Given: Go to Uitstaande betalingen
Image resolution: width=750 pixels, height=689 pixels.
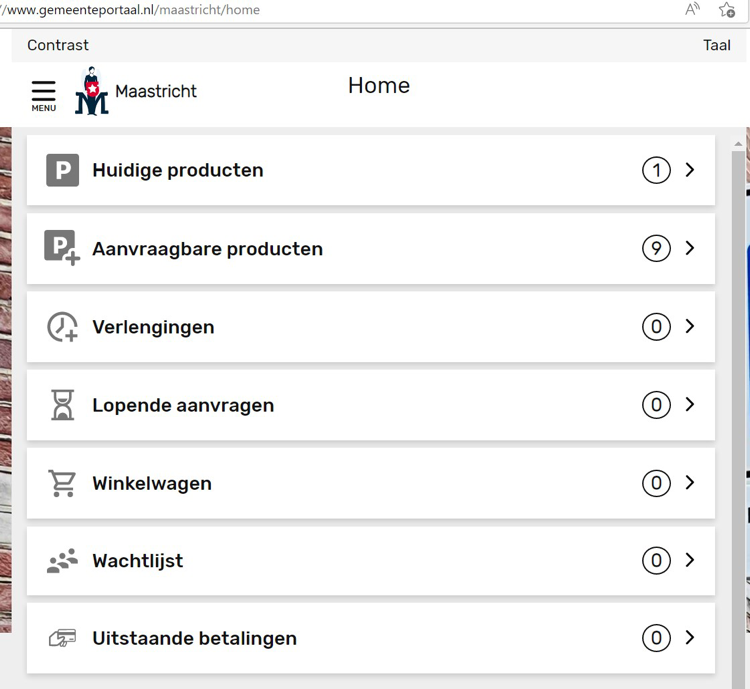Looking at the screenshot, I should tap(194, 638).
